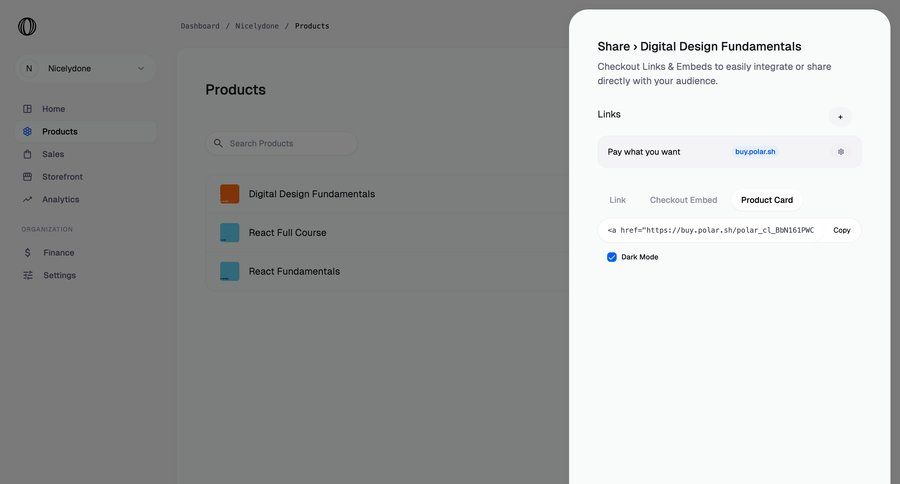Select the Product Card tab

point(767,200)
